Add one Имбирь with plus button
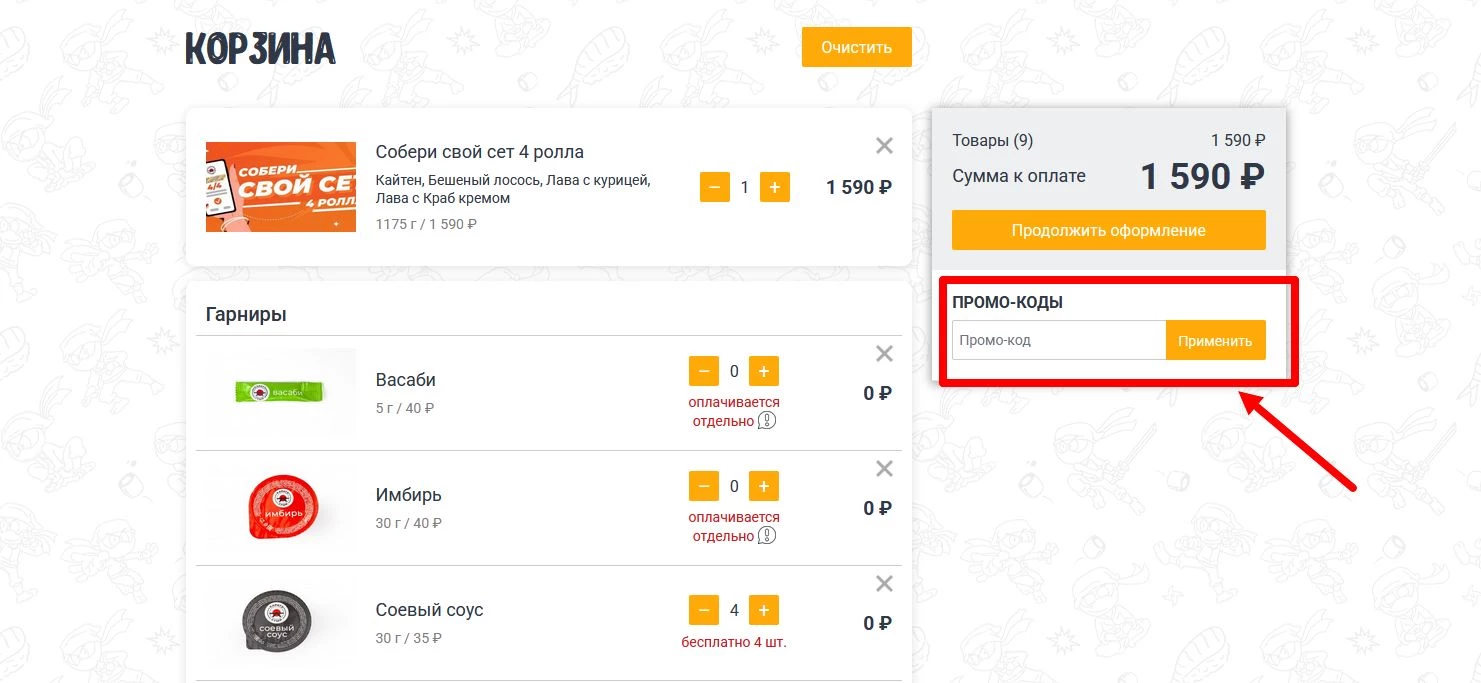Image resolution: width=1481 pixels, height=683 pixels. [x=764, y=487]
